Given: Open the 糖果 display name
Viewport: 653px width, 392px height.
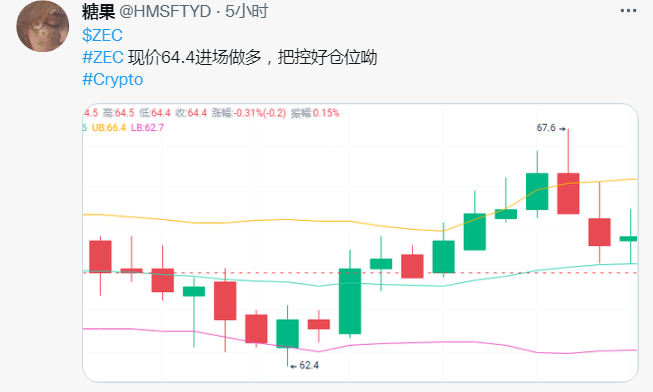Looking at the screenshot, I should tap(99, 12).
